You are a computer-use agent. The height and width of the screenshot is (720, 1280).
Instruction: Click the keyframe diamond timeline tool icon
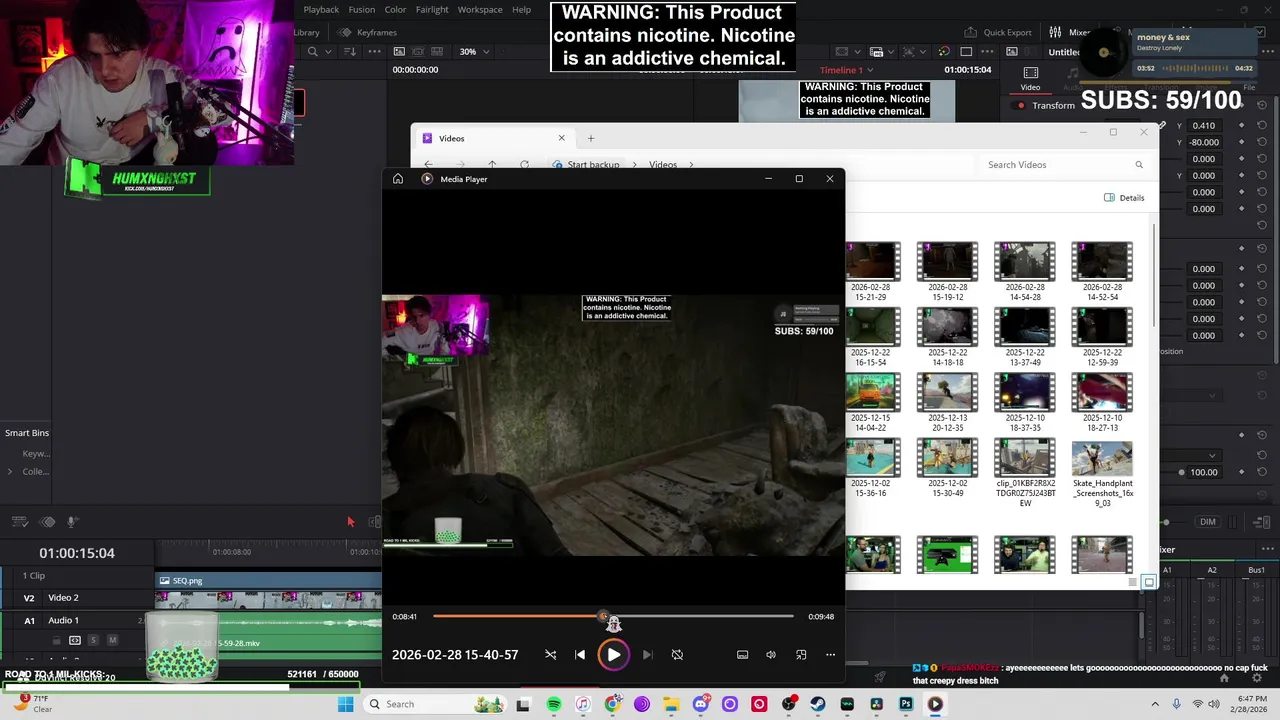point(47,522)
